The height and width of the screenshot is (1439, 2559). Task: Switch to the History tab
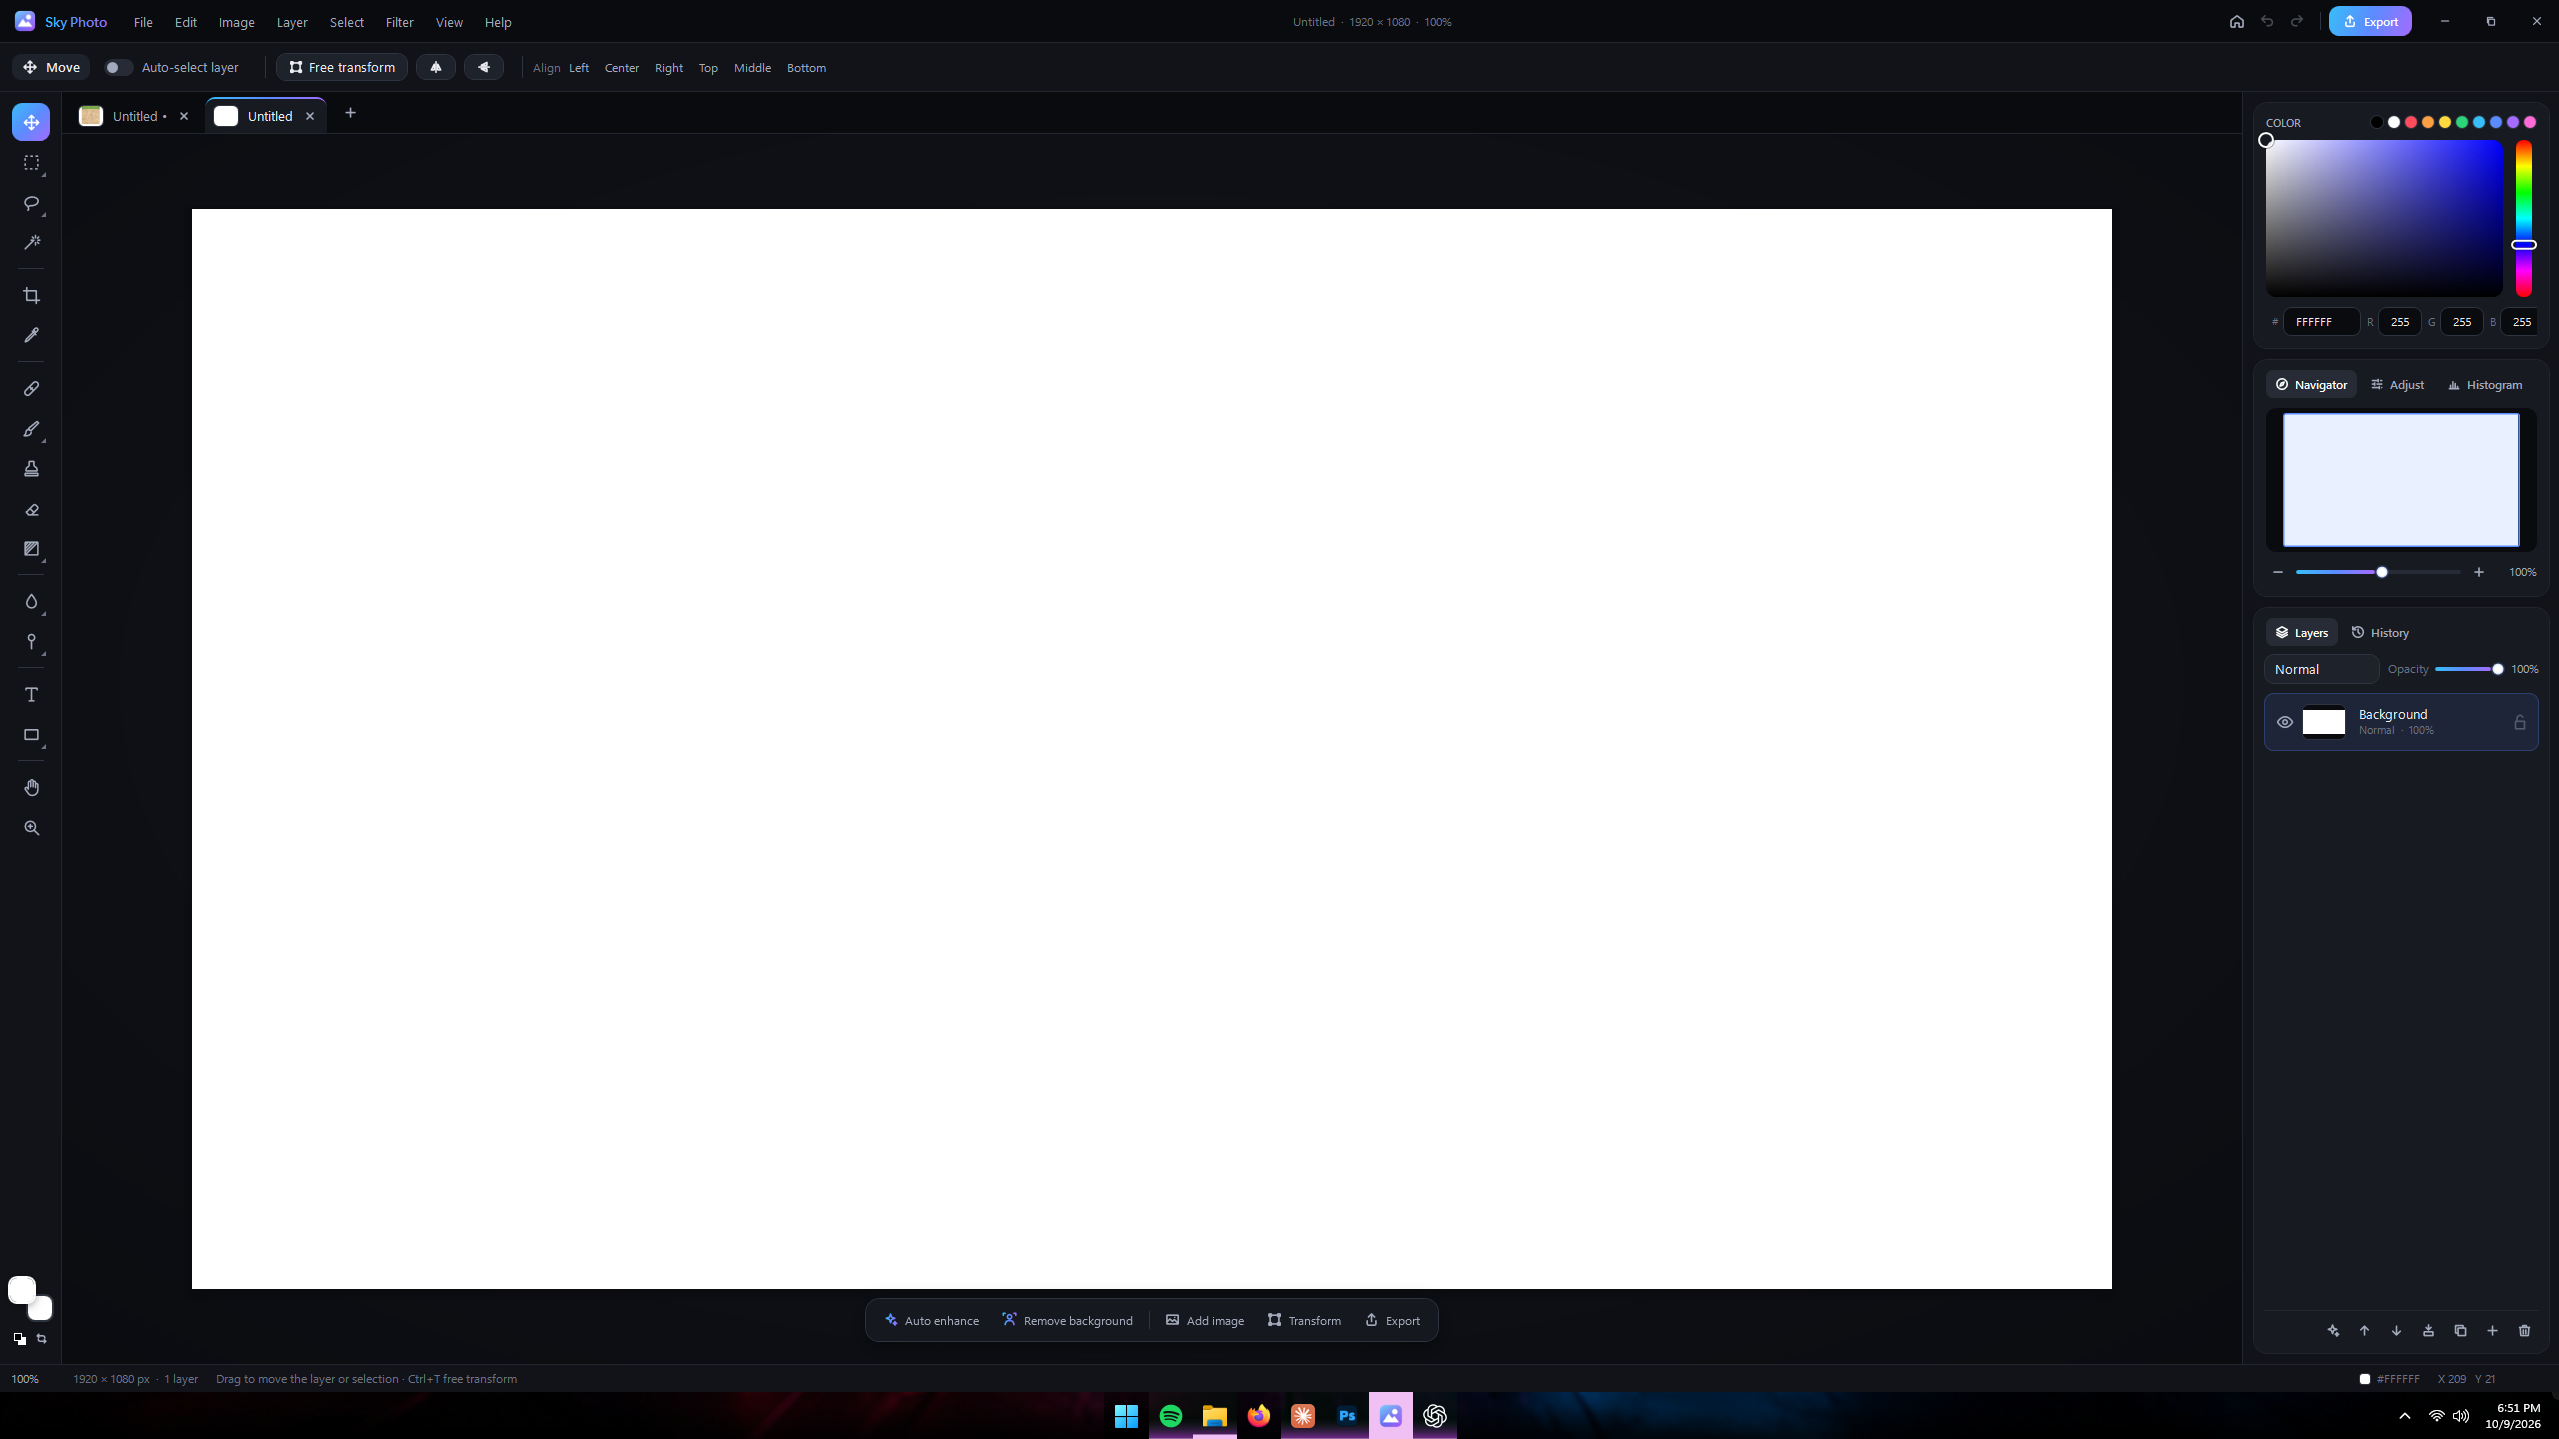coord(2380,633)
